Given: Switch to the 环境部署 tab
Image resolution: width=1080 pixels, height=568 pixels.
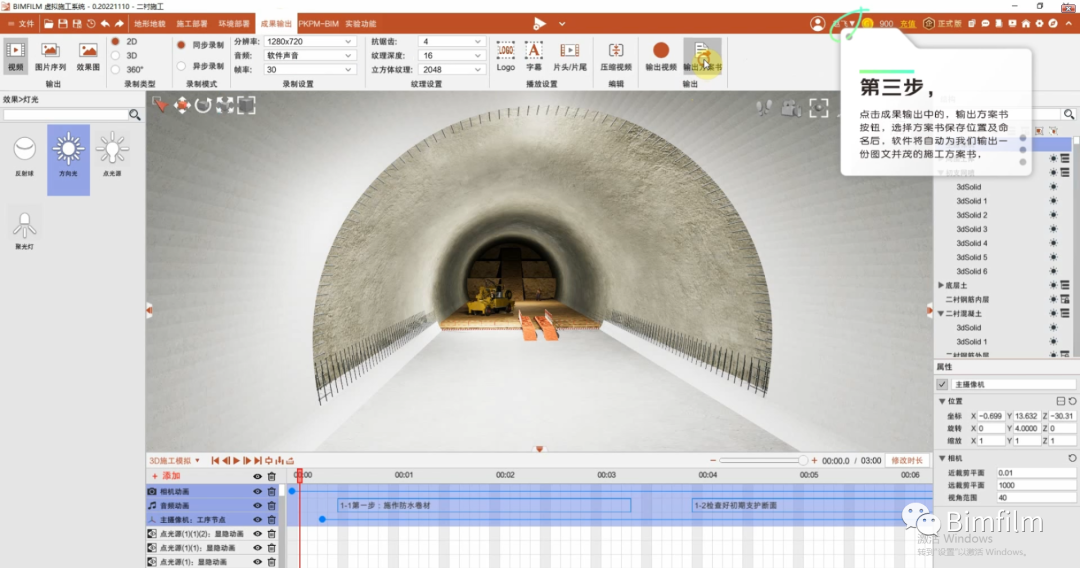Looking at the screenshot, I should click(233, 23).
